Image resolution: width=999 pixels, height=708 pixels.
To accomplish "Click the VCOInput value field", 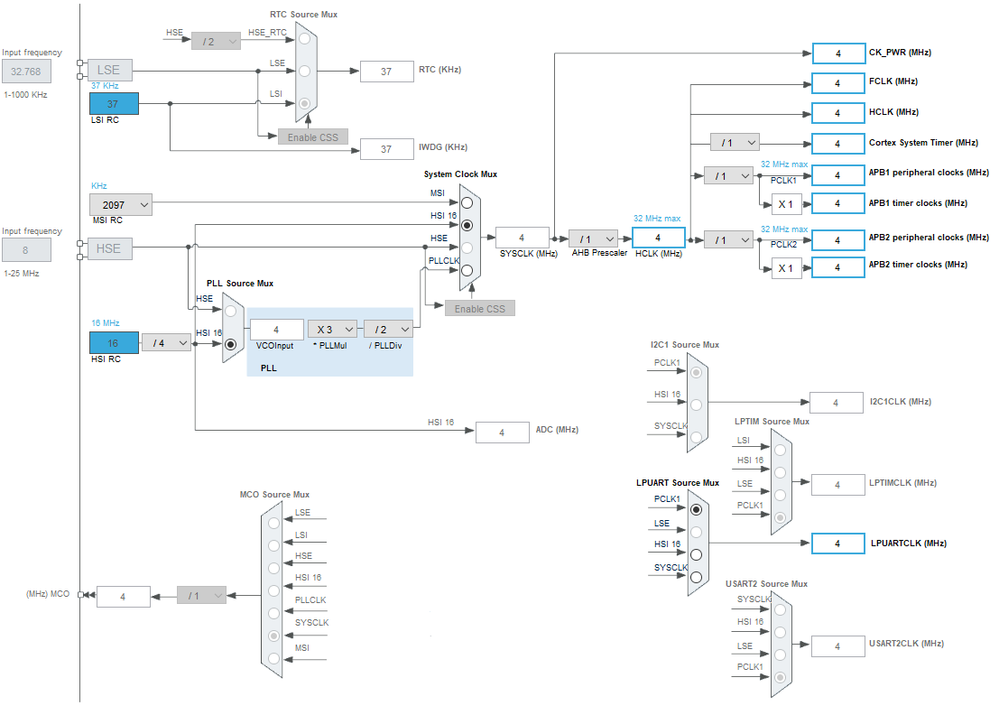I will coord(277,329).
